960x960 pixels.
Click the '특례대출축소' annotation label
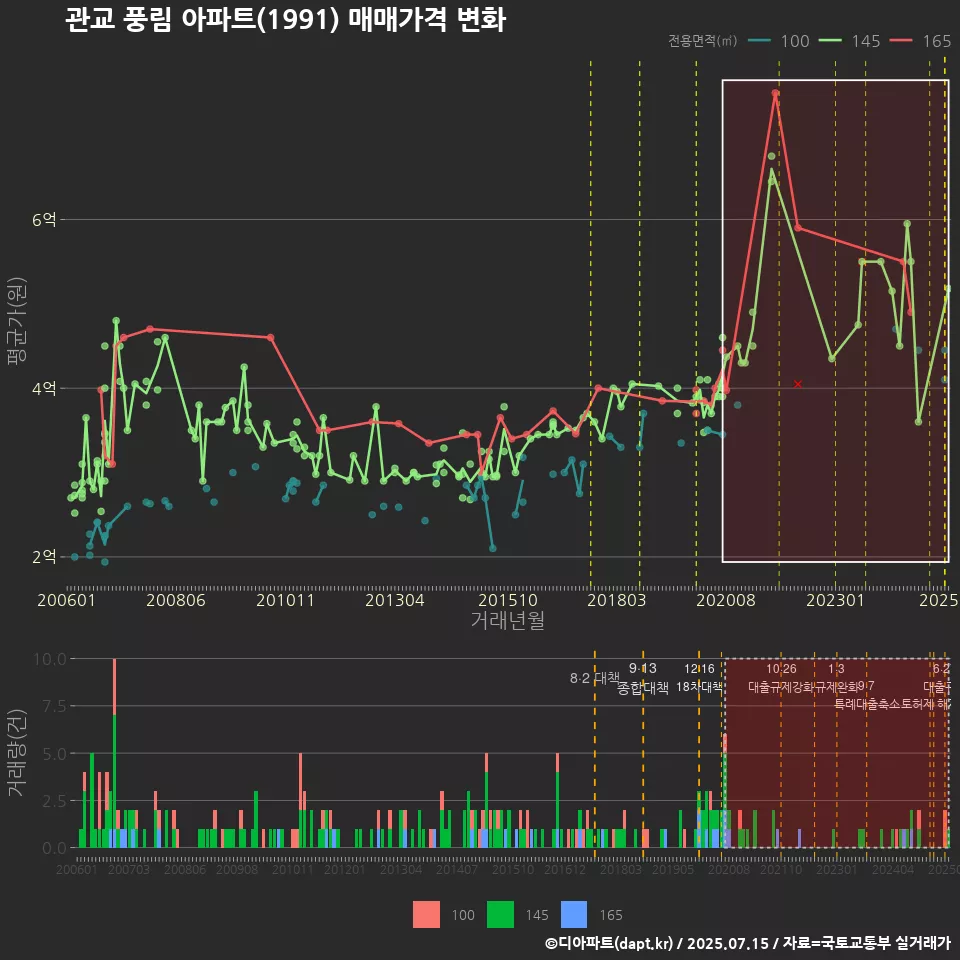[867, 704]
